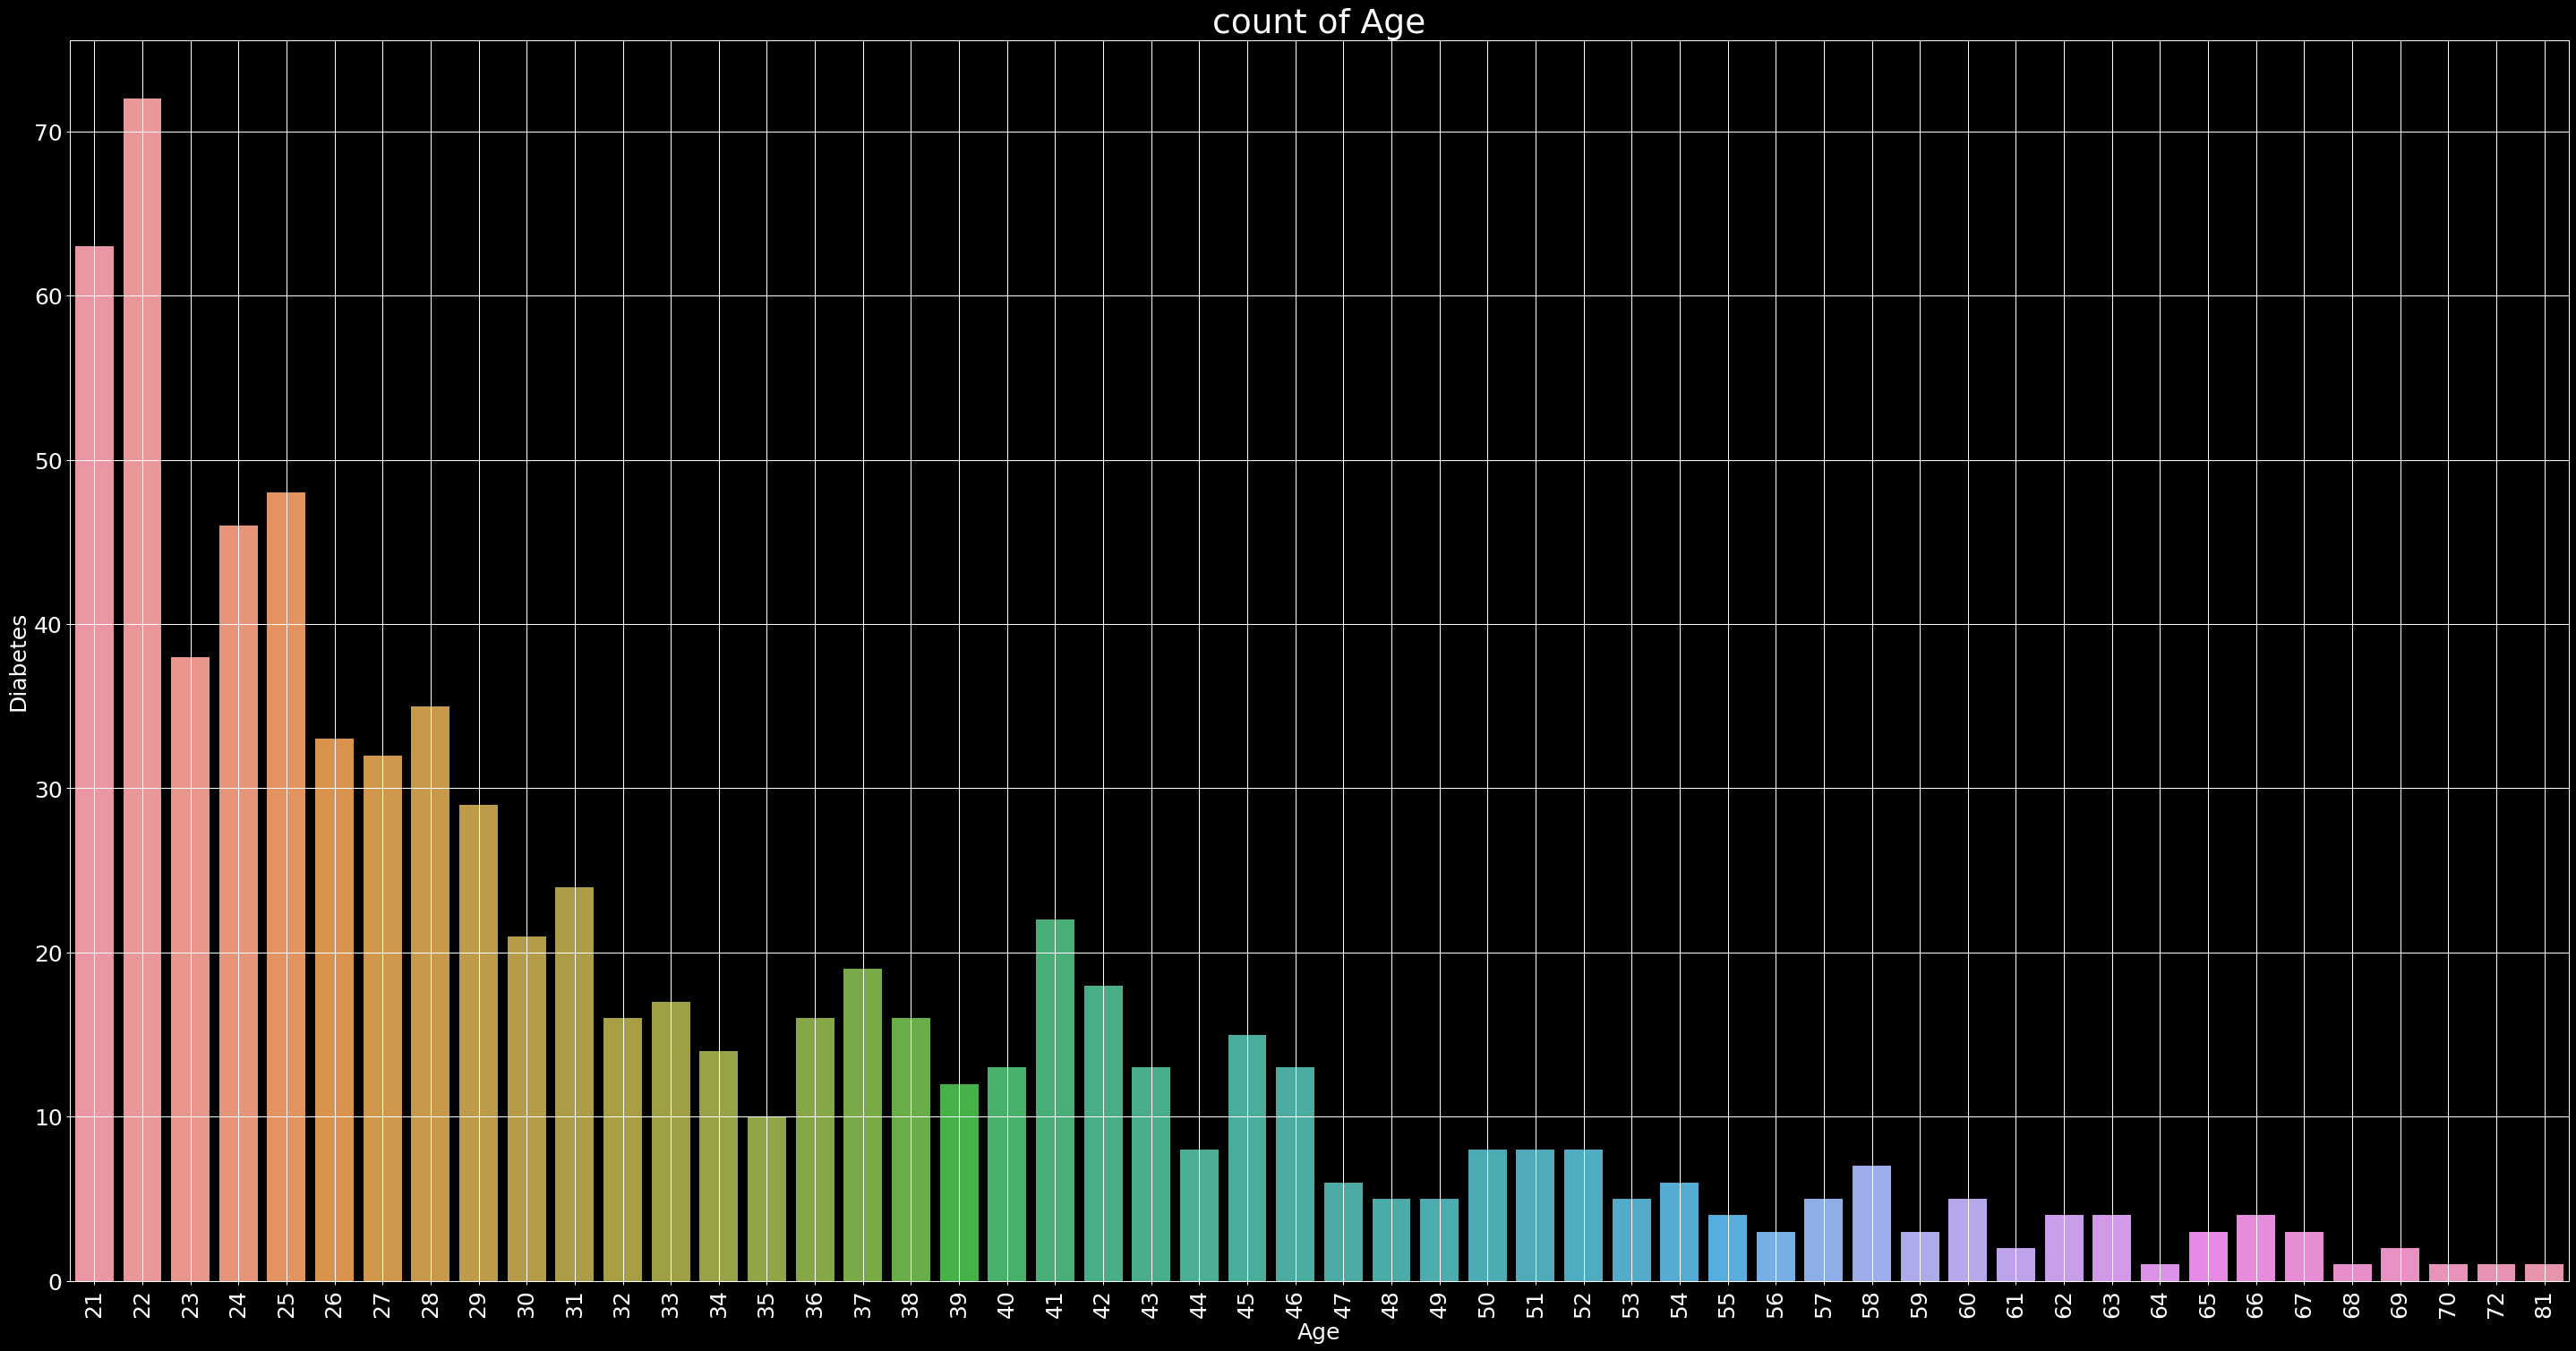Viewport: 2576px width, 1351px height.
Task: Click x-axis tick label '56'
Action: [1775, 1304]
